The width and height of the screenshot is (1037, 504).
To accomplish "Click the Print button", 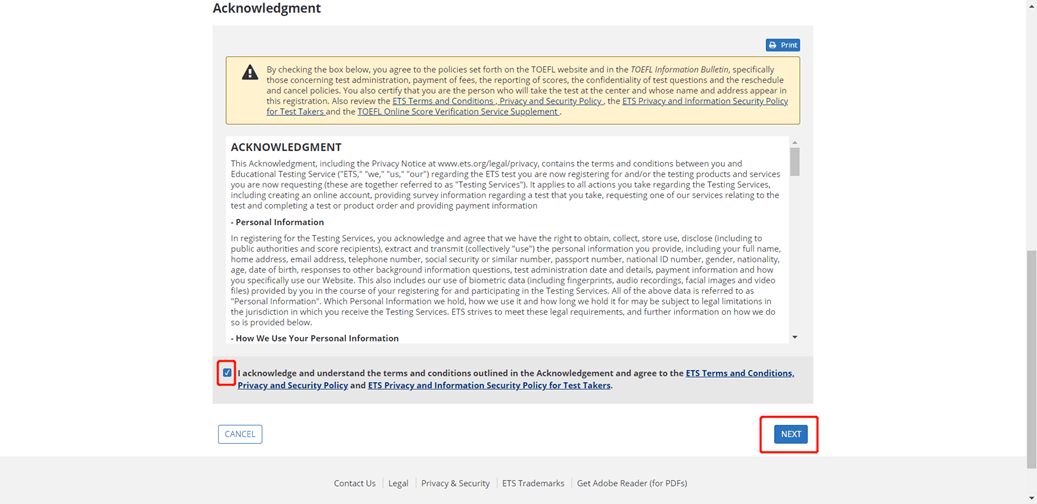I will click(782, 45).
